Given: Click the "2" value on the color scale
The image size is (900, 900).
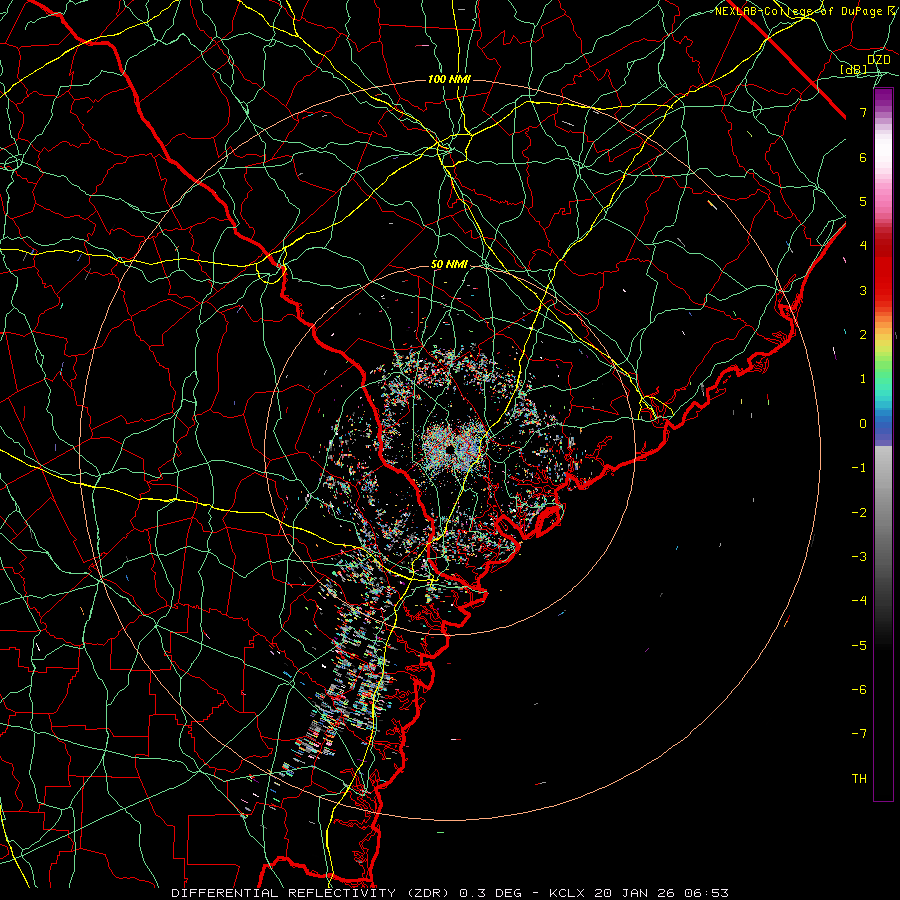Looking at the screenshot, I should pos(863,335).
